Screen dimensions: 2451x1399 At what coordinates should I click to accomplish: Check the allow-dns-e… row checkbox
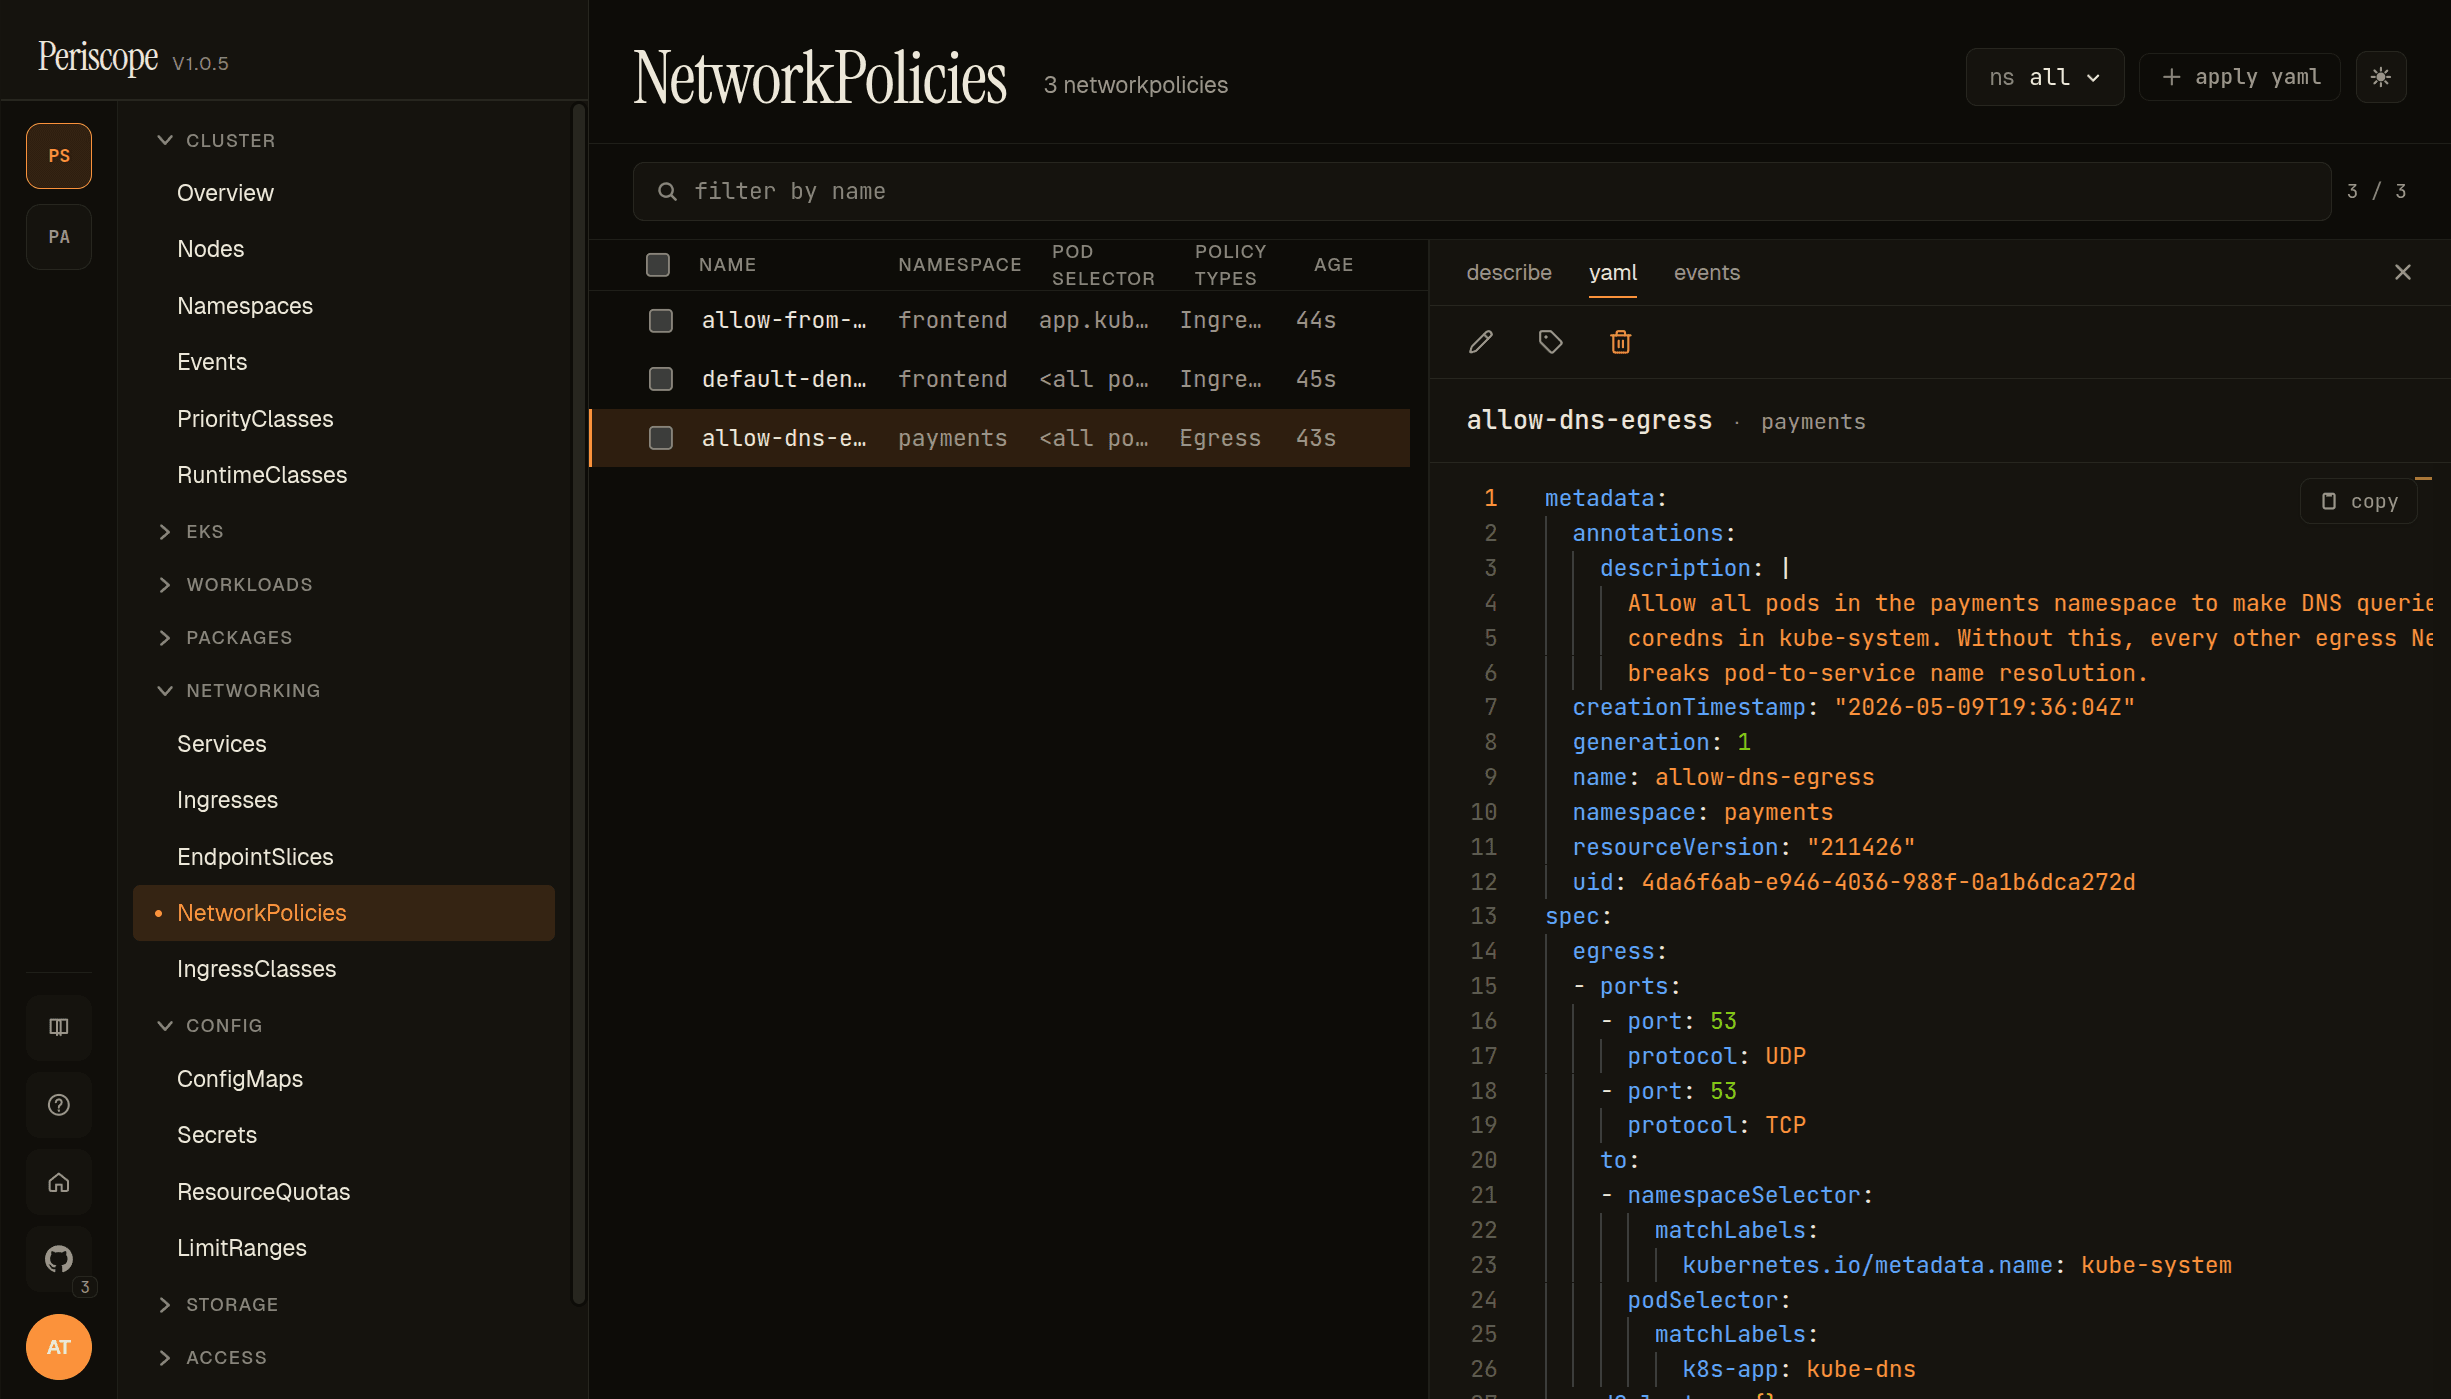pyautogui.click(x=661, y=438)
